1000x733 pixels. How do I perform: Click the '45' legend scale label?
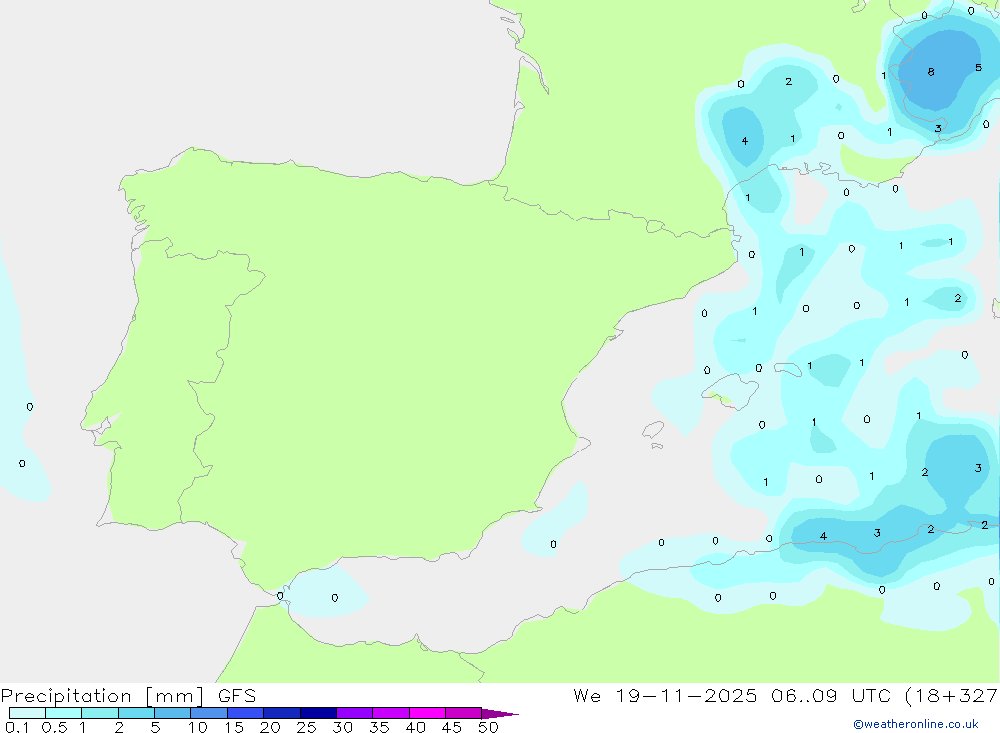tap(452, 727)
